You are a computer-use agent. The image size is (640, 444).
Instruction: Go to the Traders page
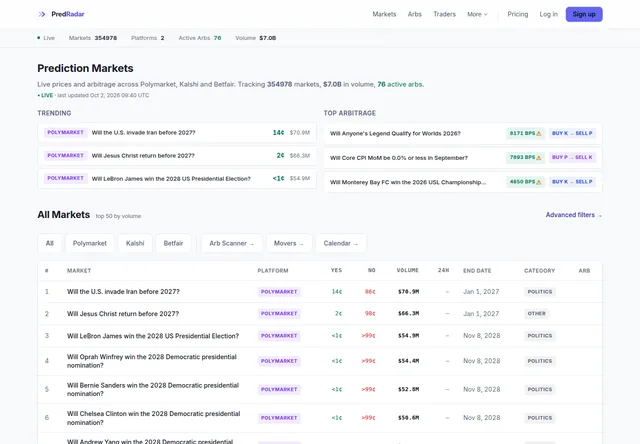[x=444, y=14]
